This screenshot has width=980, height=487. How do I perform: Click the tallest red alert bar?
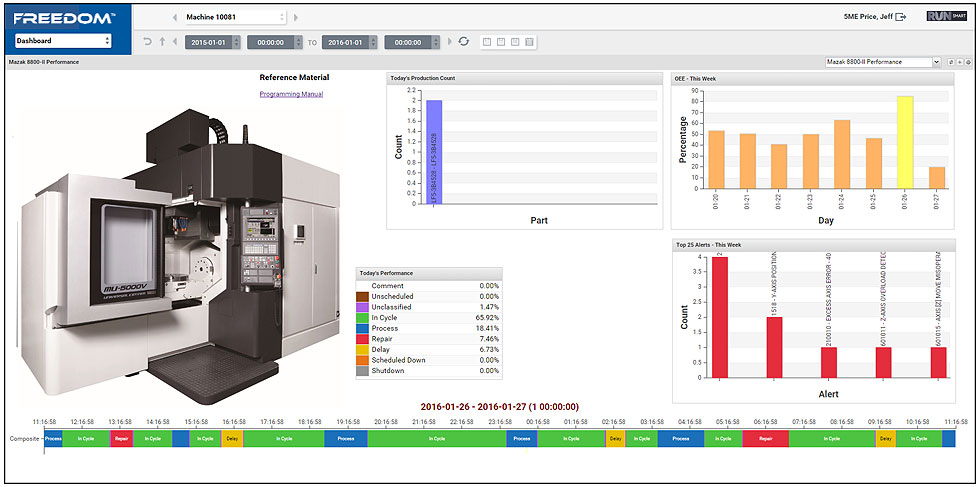pos(720,318)
